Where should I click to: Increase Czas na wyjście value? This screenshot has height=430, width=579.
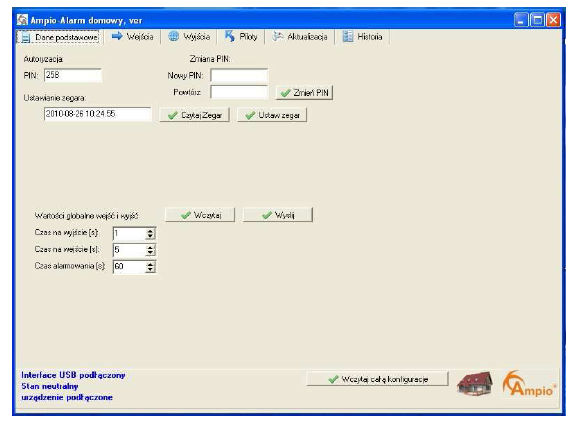point(150,231)
